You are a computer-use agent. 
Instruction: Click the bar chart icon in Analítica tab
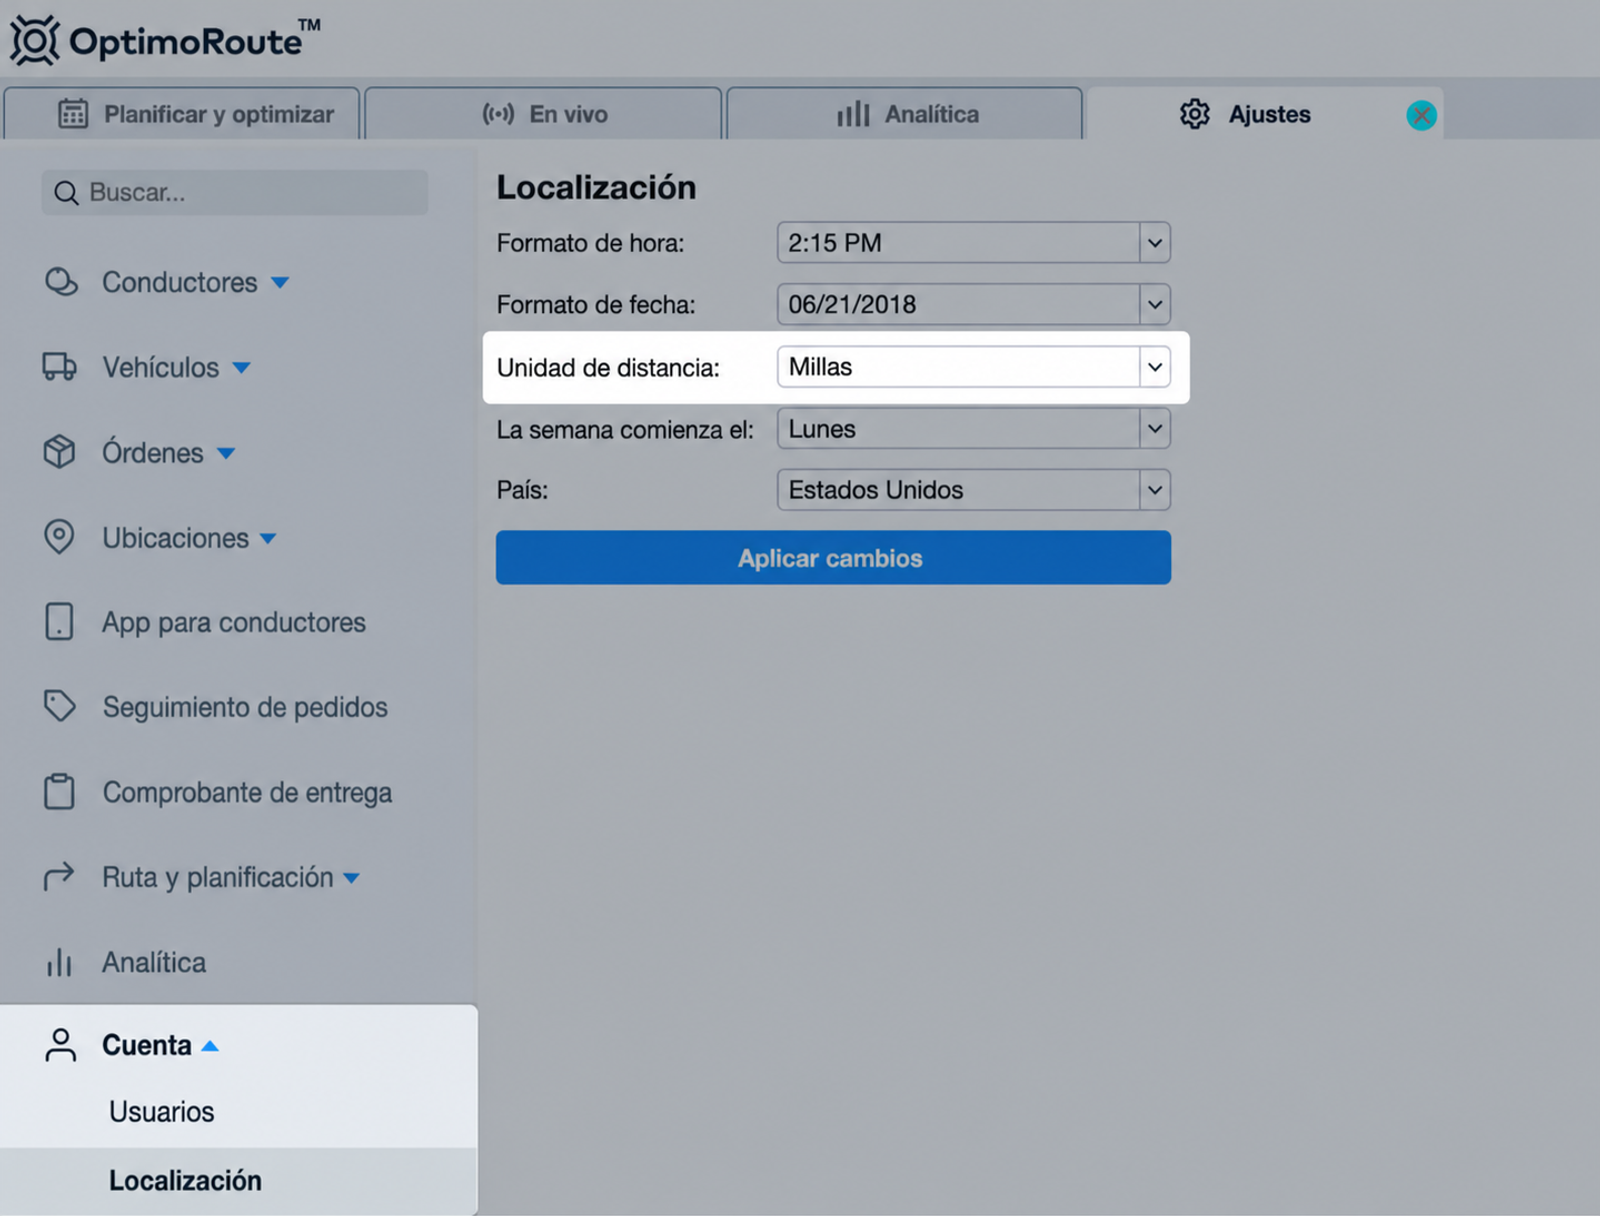[x=853, y=114]
